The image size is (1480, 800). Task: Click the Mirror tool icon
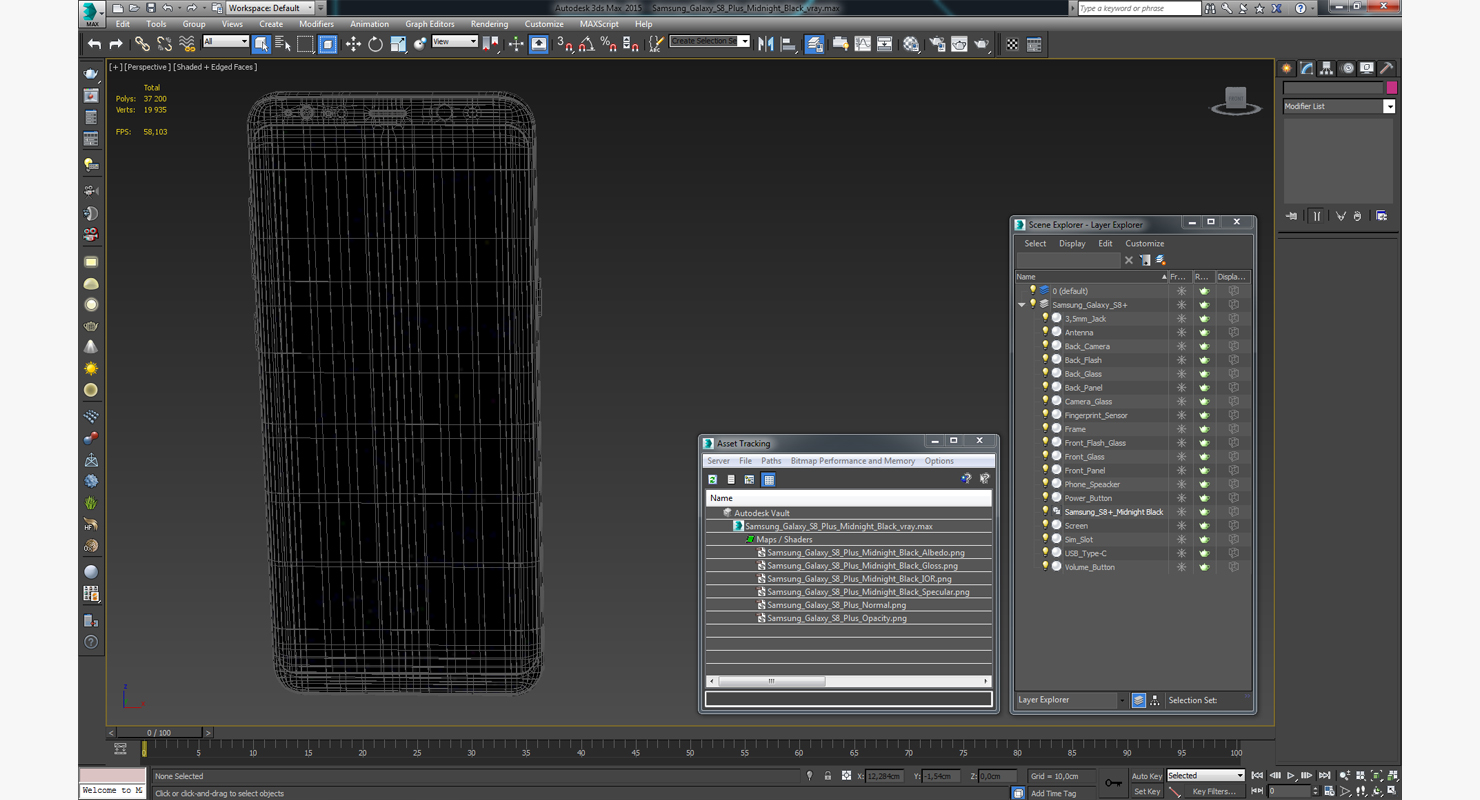766,44
